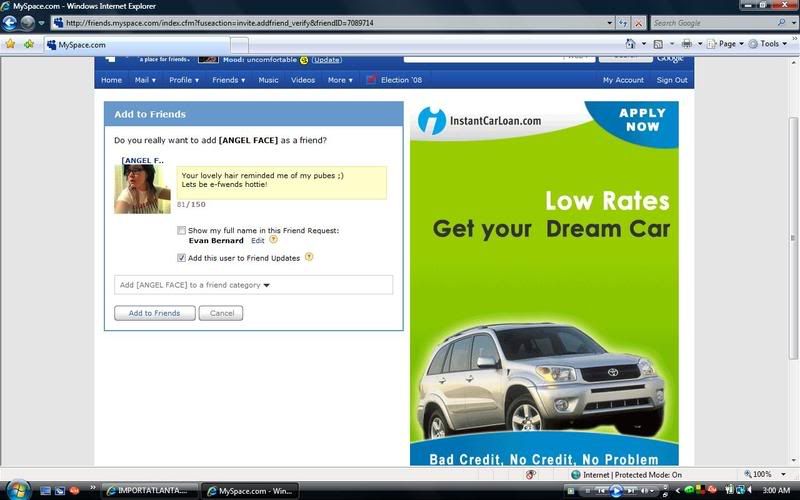Click the Refresh page icon
The width and height of the screenshot is (800, 500).
(623, 22)
